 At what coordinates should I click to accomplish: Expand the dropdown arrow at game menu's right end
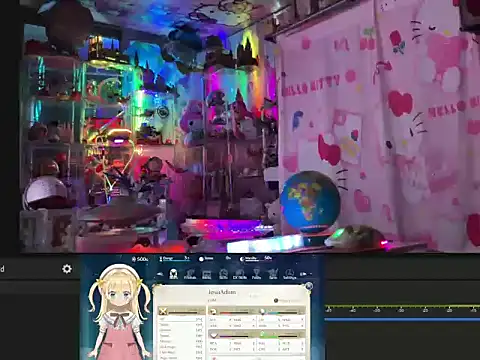click(311, 274)
